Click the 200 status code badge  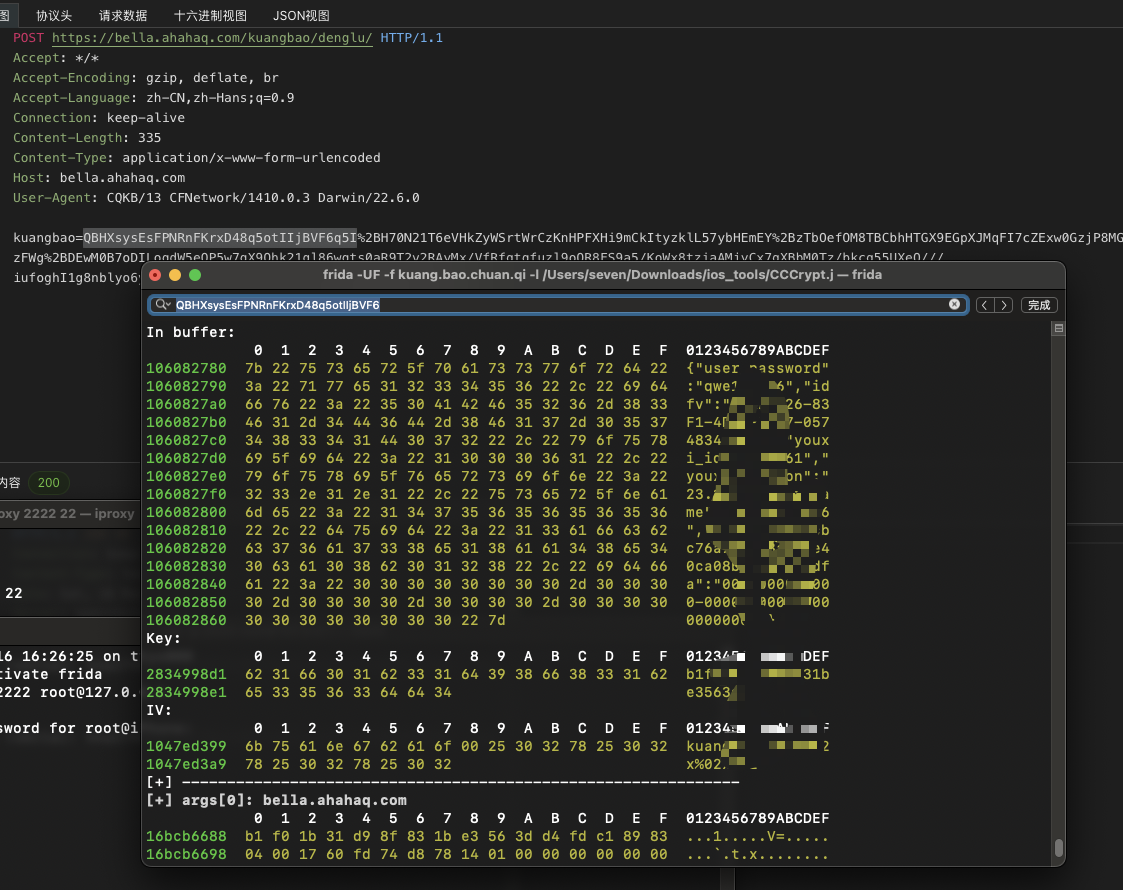click(48, 483)
